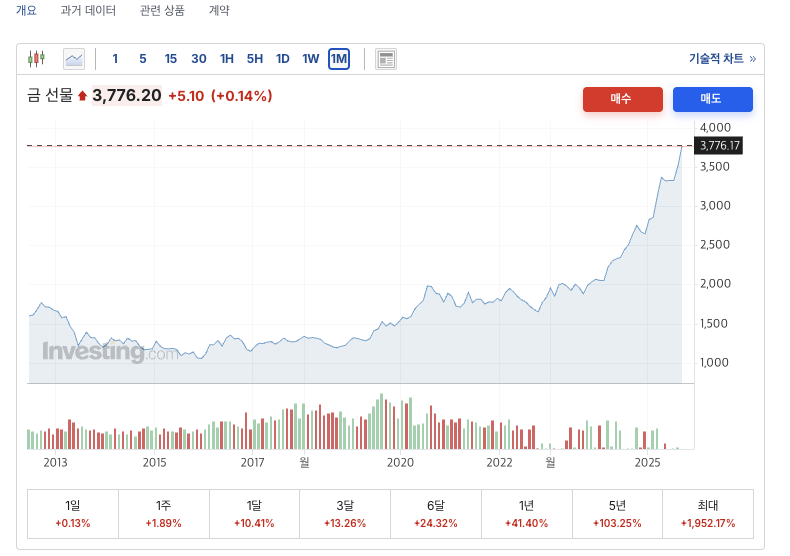Select the 5년 performance range
Screen dimensions: 790x556
point(617,513)
